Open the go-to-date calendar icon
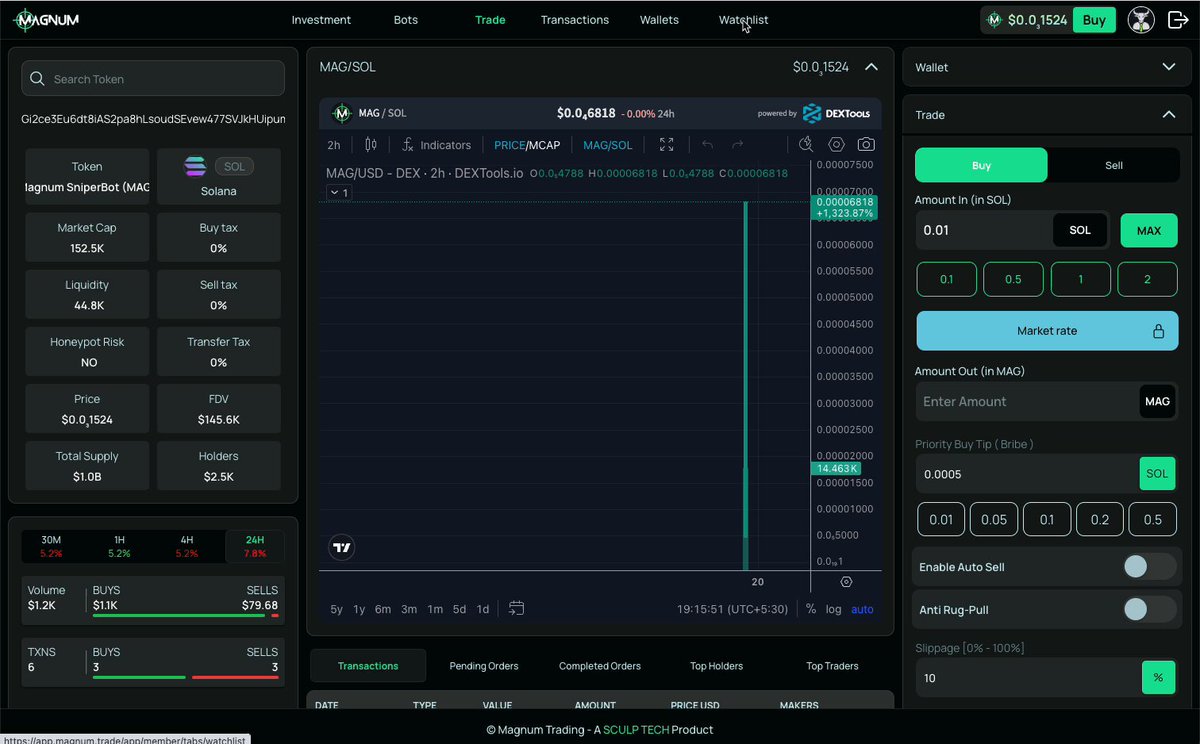The image size is (1200, 744). pos(516,608)
